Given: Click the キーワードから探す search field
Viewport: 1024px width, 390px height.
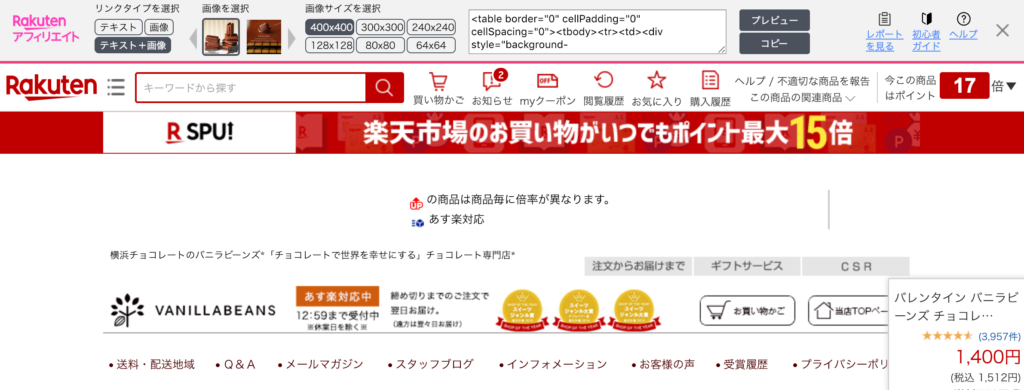Looking at the screenshot, I should 251,88.
